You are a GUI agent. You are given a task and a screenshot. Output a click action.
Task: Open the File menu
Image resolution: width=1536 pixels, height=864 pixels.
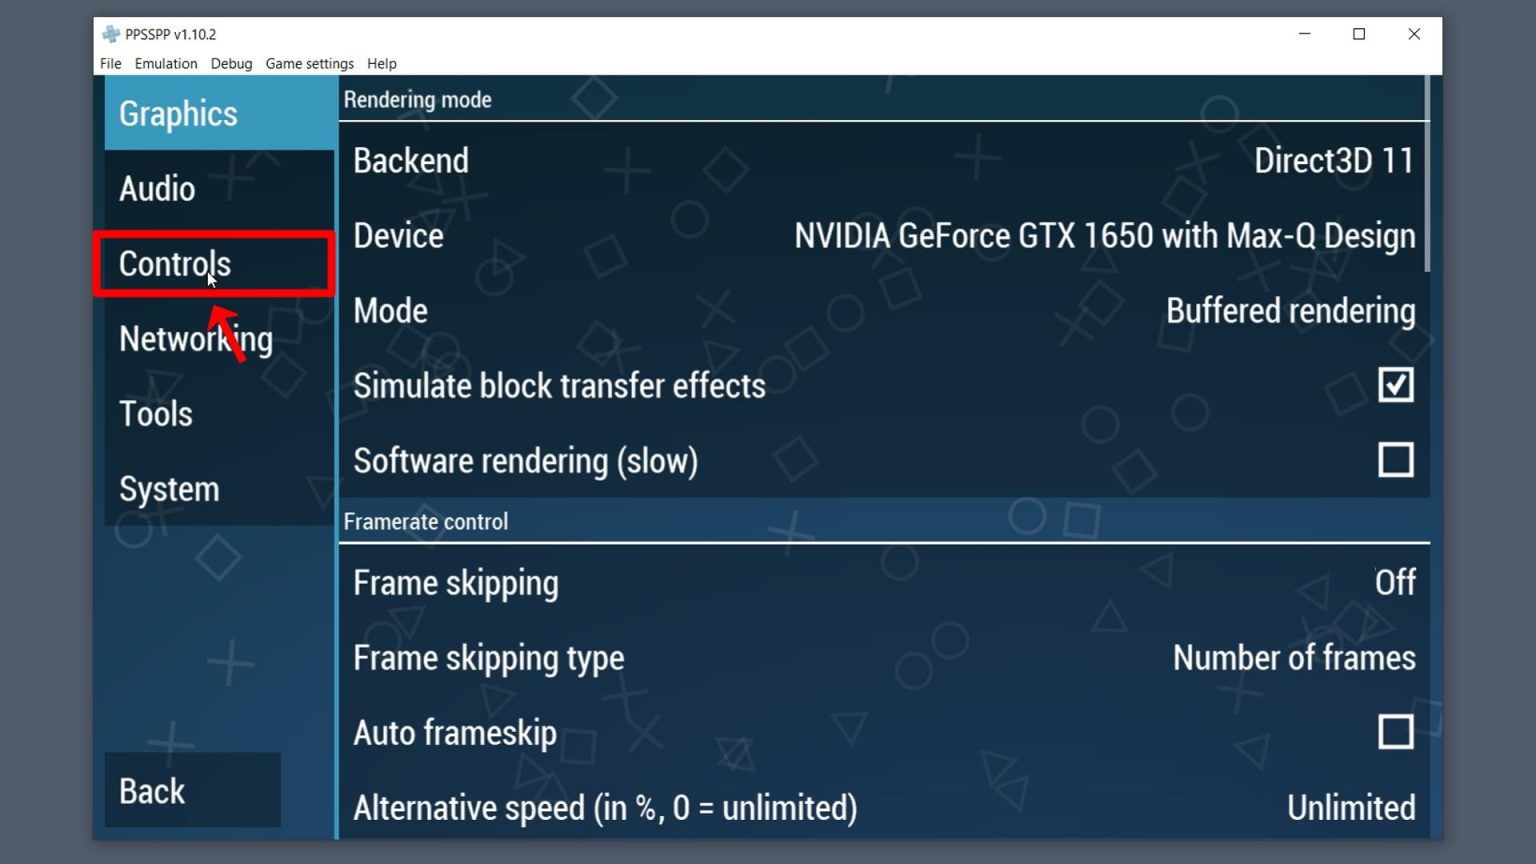[110, 63]
